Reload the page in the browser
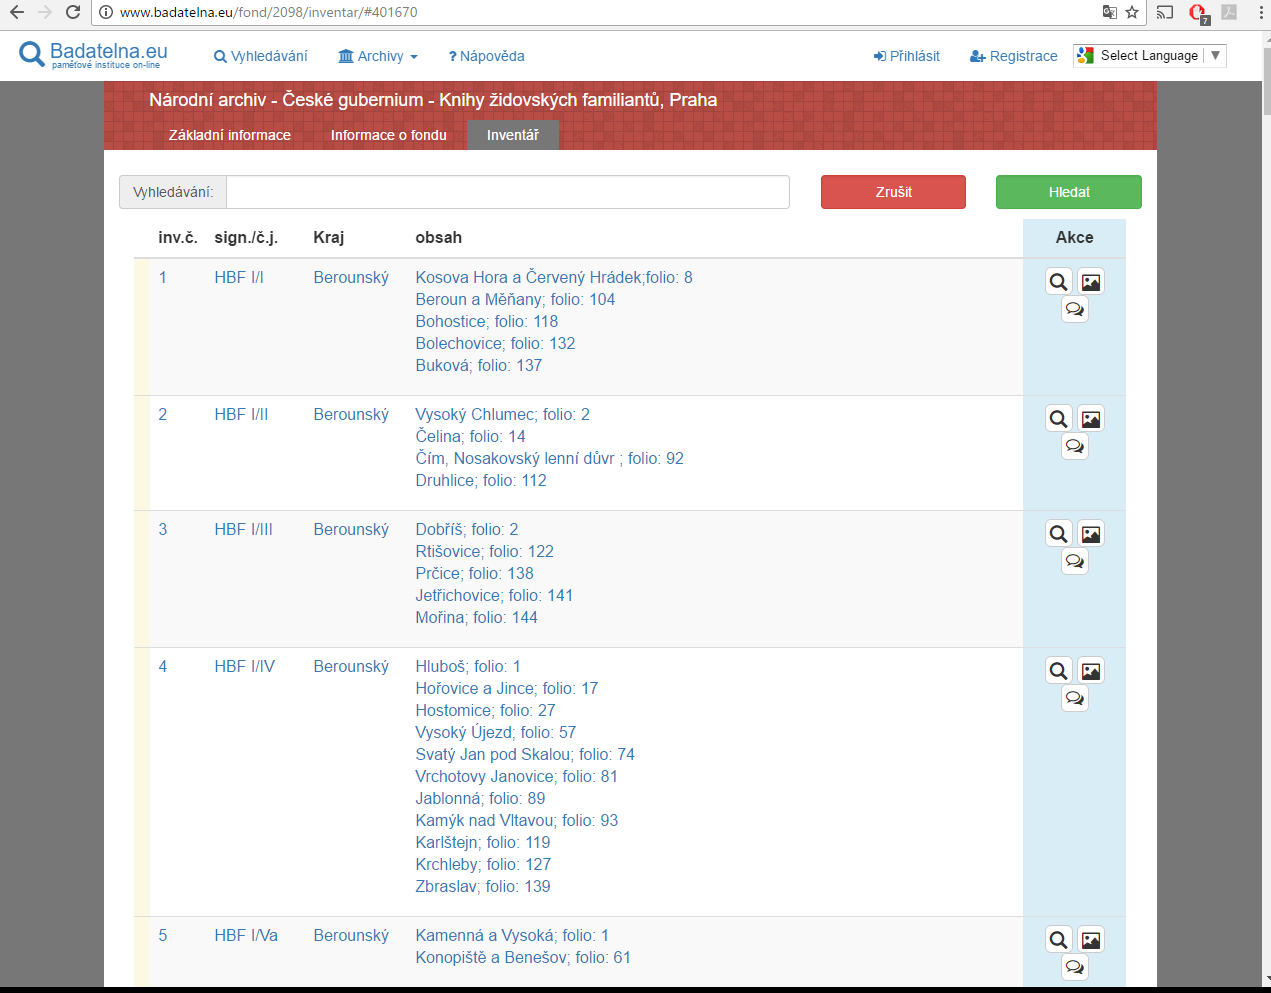Viewport: 1271px width, 993px height. tap(73, 12)
